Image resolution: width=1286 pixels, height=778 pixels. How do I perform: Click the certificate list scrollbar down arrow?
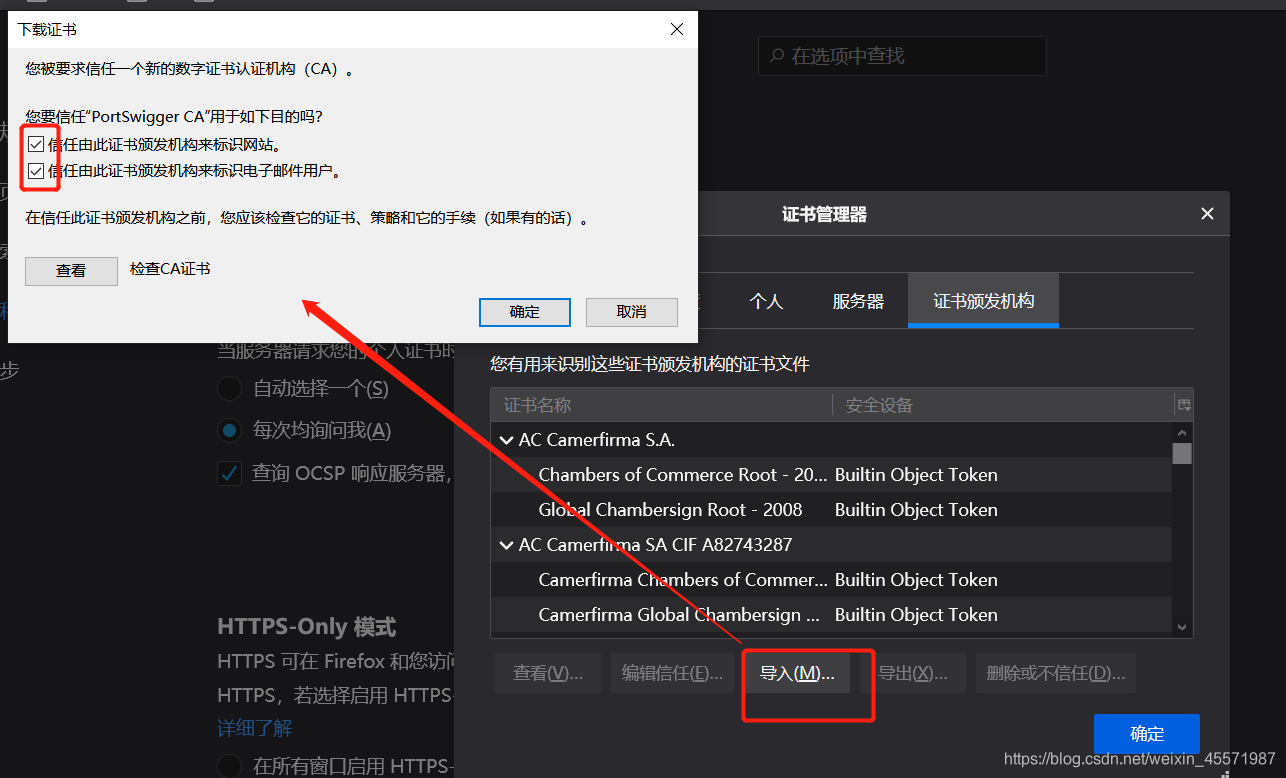[1182, 627]
